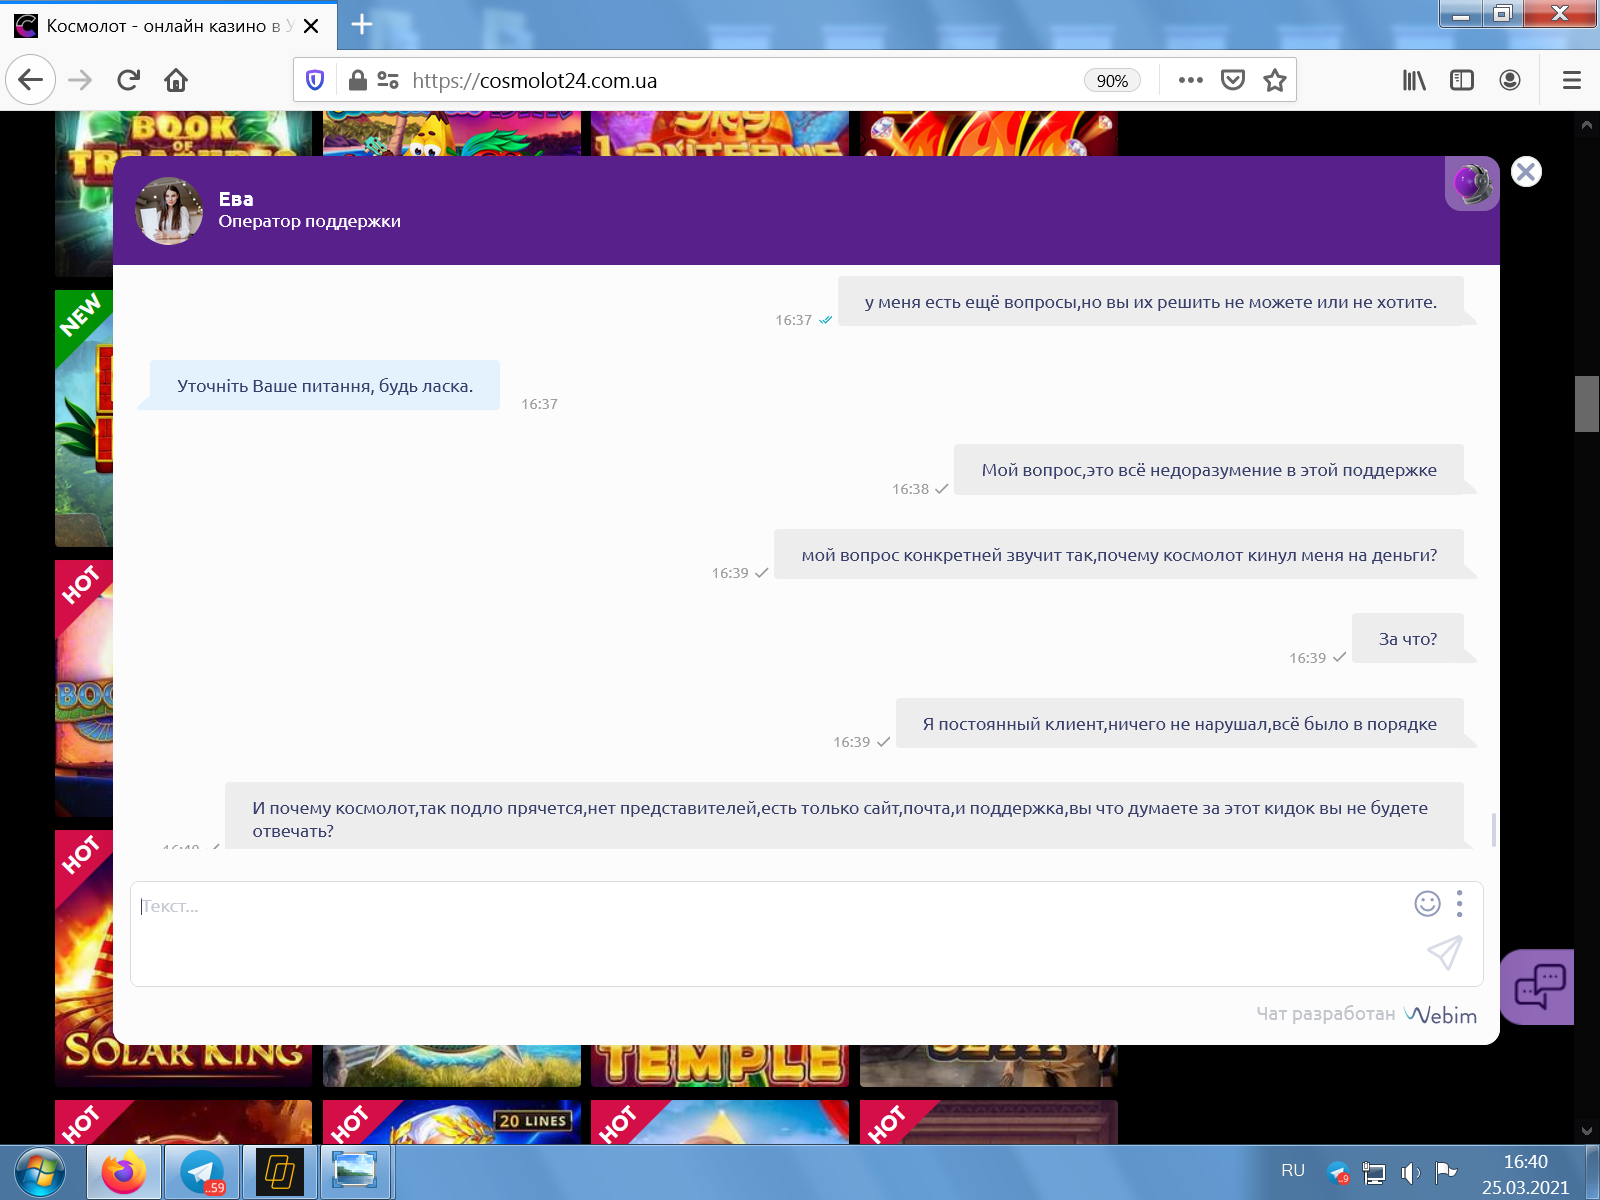Reload the current page
Screen dimensions: 1600x1200
(x=128, y=80)
